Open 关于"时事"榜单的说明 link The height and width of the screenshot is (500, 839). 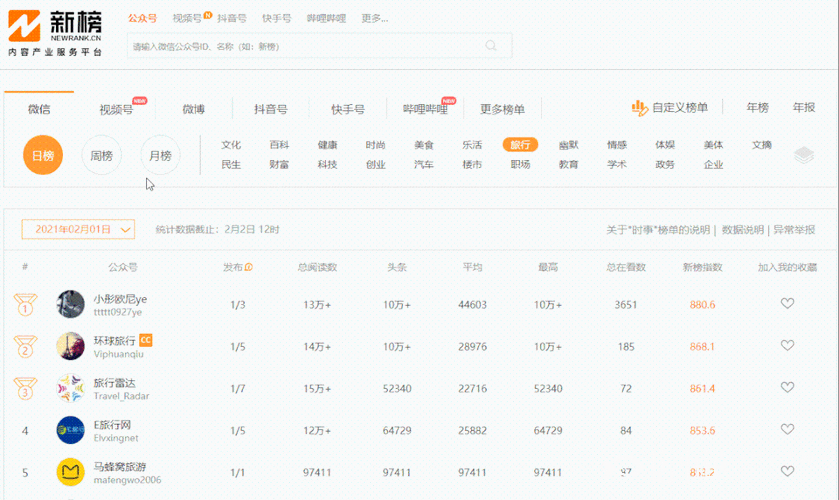tap(658, 230)
